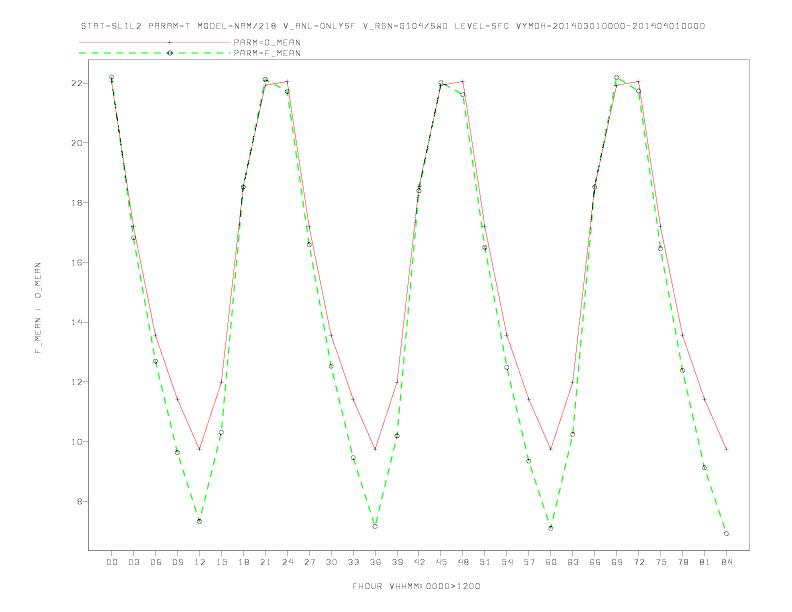Click x-axis tick label 48
Image resolution: width=792 pixels, height=612 pixels.
463,562
